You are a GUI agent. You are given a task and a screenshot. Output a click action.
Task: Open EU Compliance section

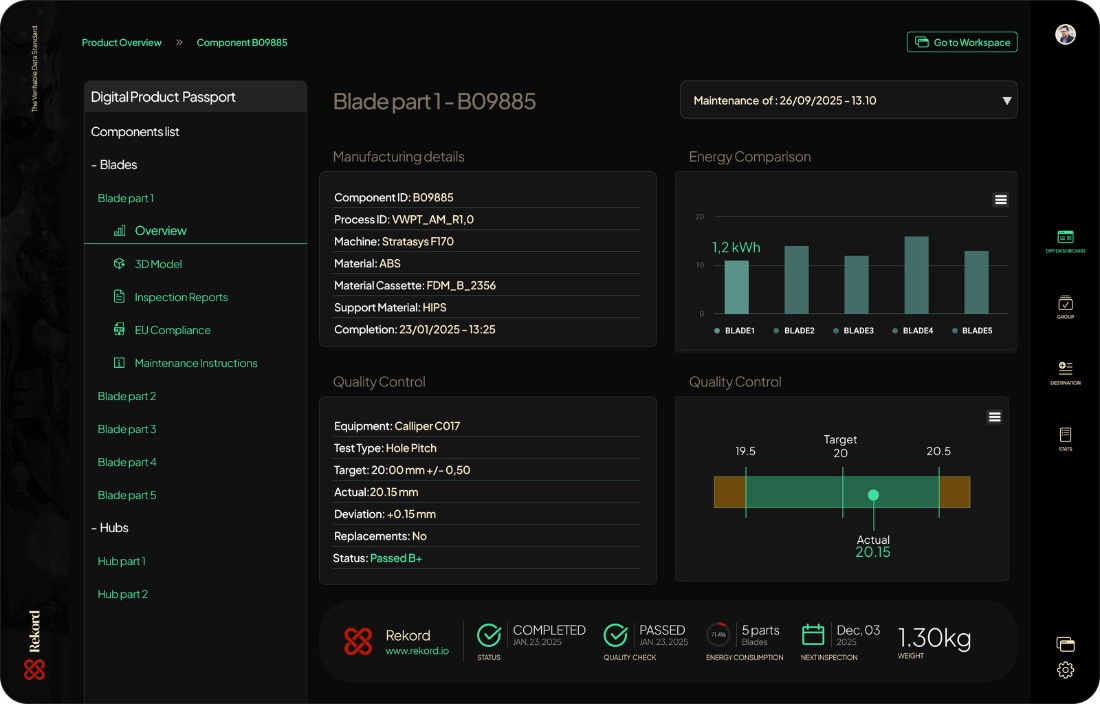[173, 330]
